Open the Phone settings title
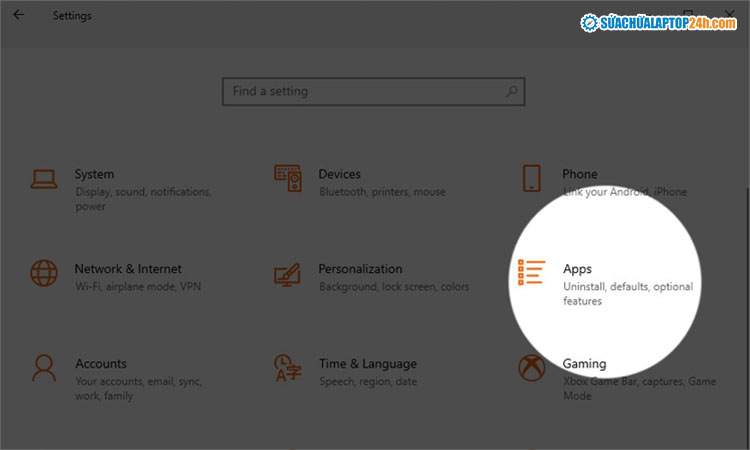Image resolution: width=750 pixels, height=450 pixels. tap(580, 174)
